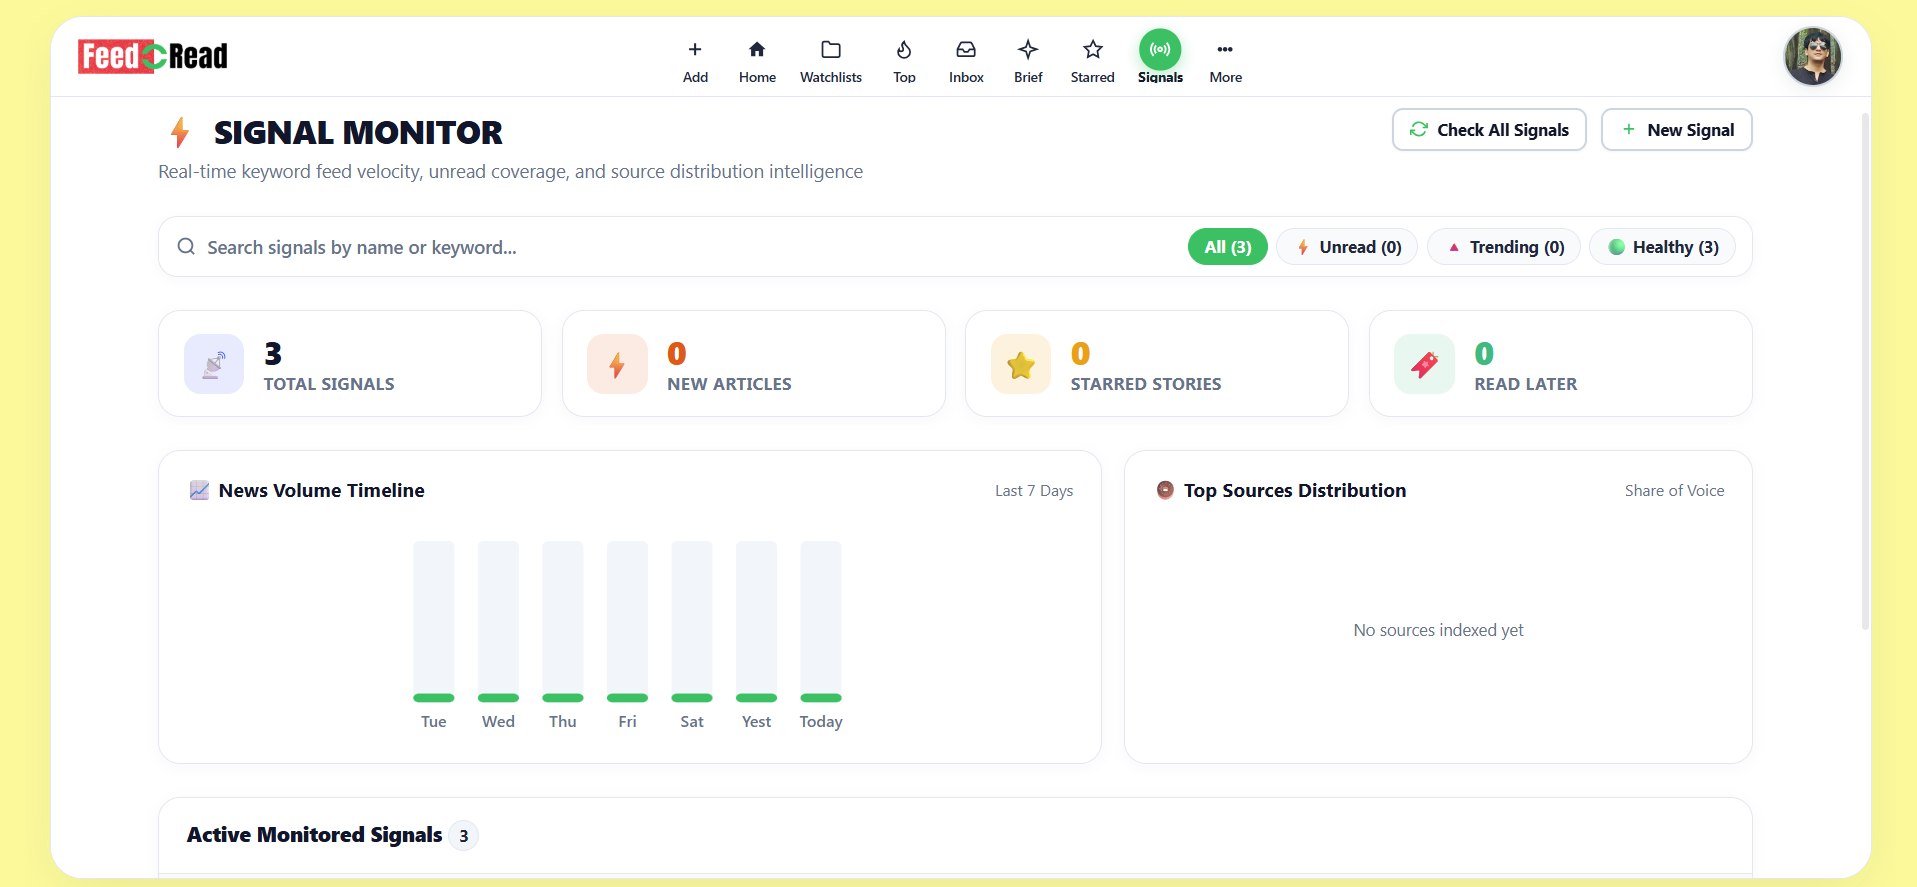Open the user profile avatar

pos(1813,56)
